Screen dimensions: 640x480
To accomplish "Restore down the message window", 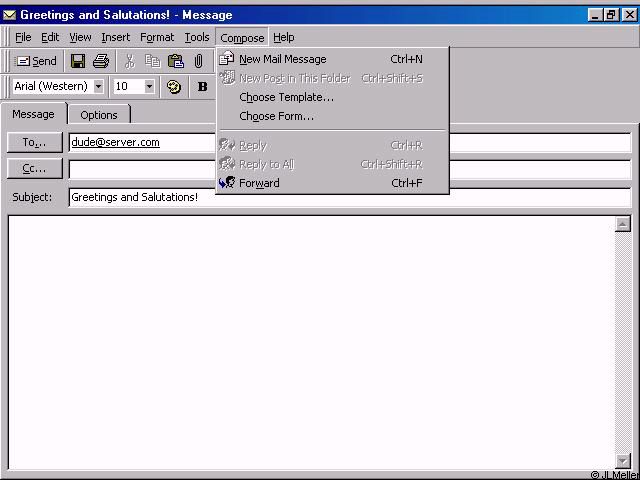I will (x=611, y=16).
